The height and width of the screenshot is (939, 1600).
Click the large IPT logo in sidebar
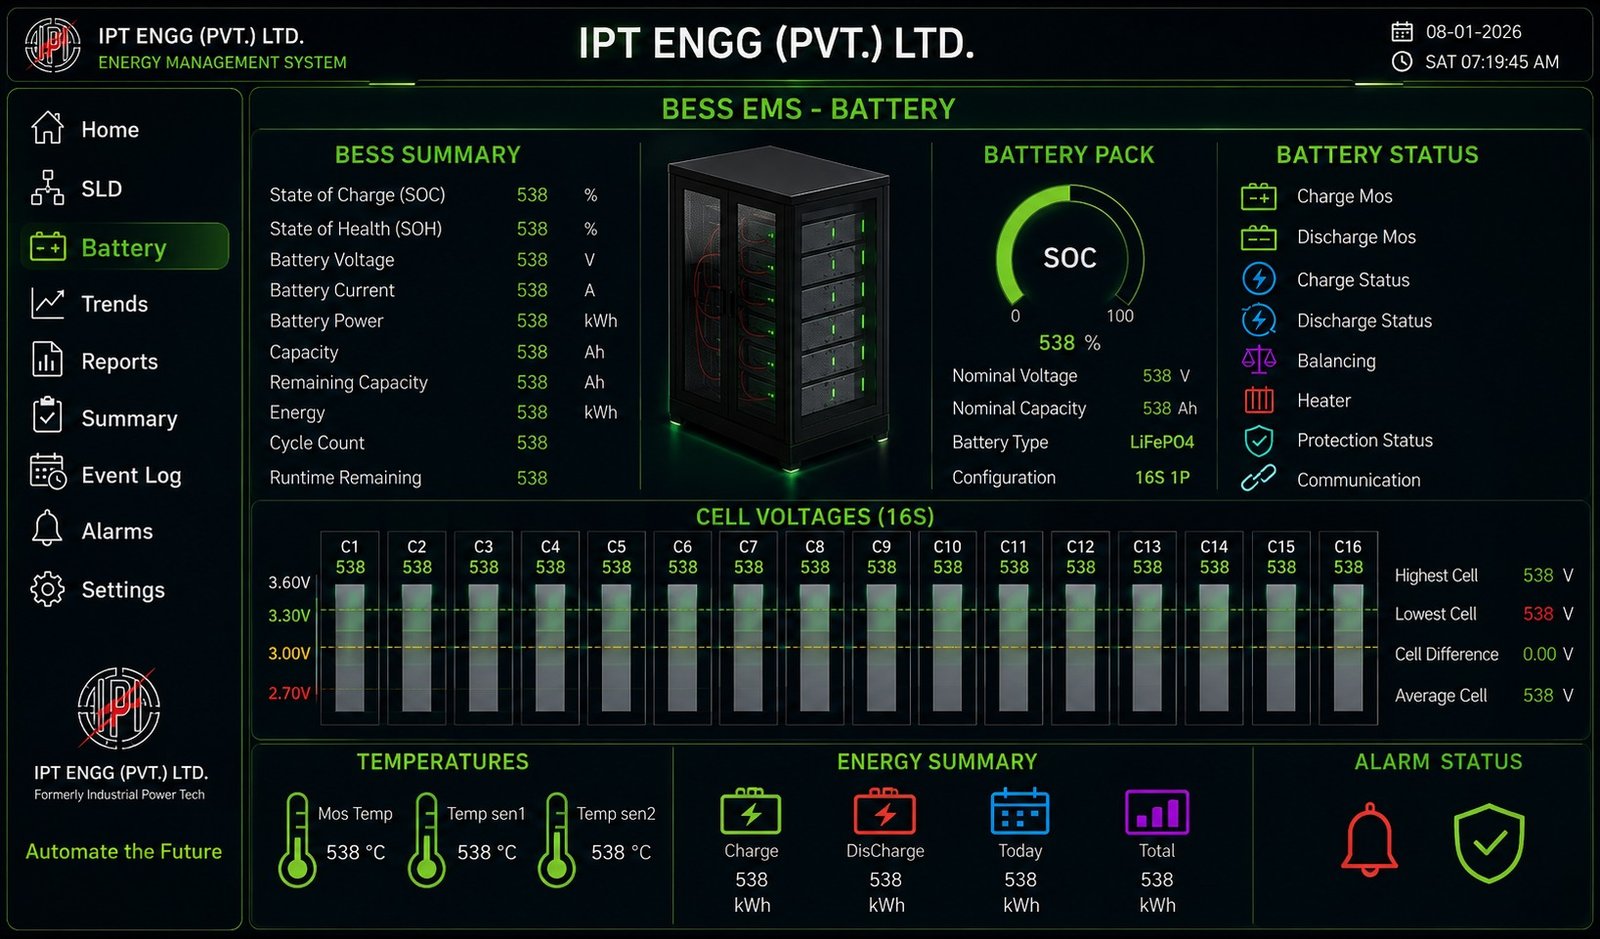pos(119,708)
